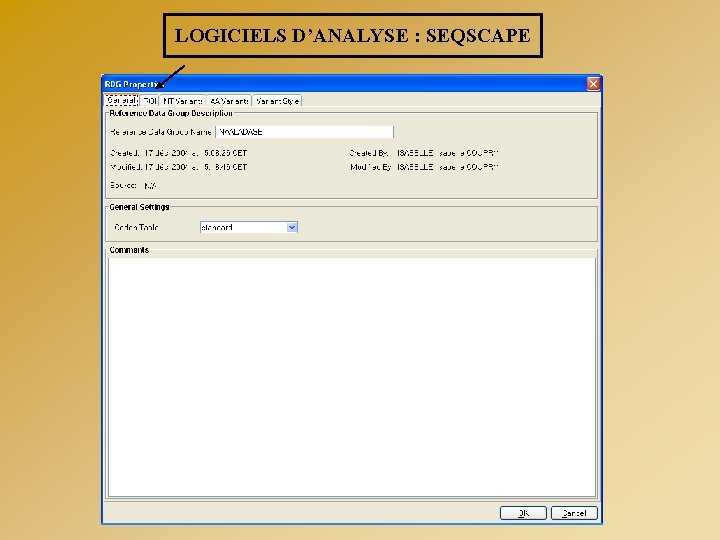Dismiss the dialog with the Cancel button
720x540 pixels.
574,513
